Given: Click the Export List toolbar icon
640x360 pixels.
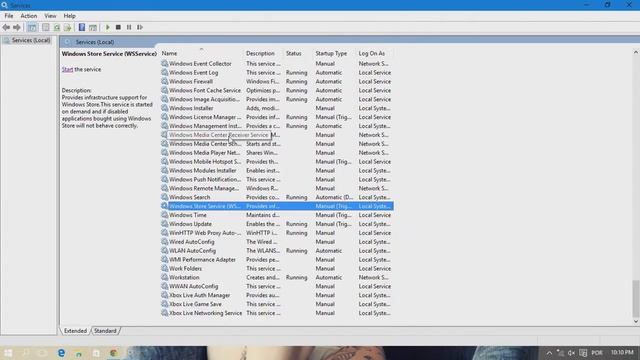Looking at the screenshot, I should (x=67, y=27).
